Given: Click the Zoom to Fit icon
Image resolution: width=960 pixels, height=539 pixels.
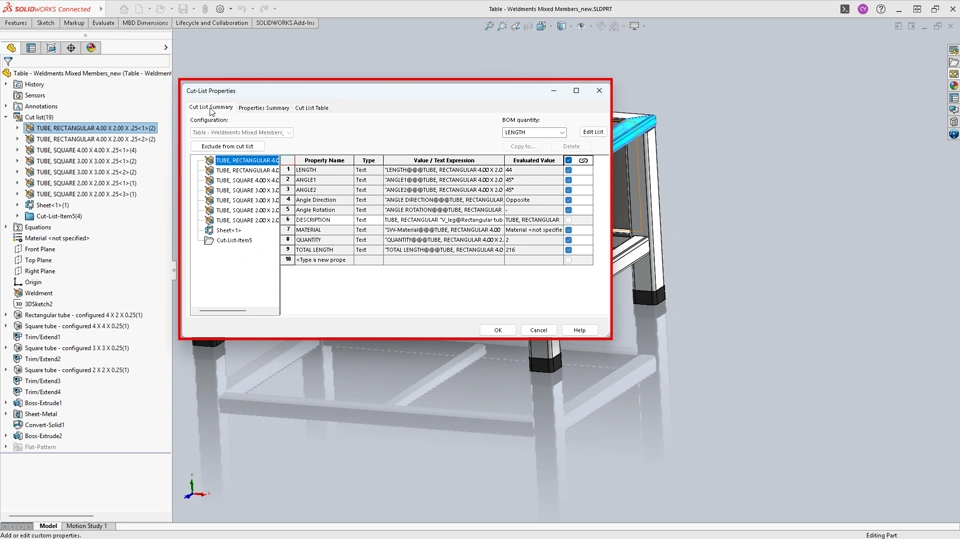Looking at the screenshot, I should pos(489,26).
